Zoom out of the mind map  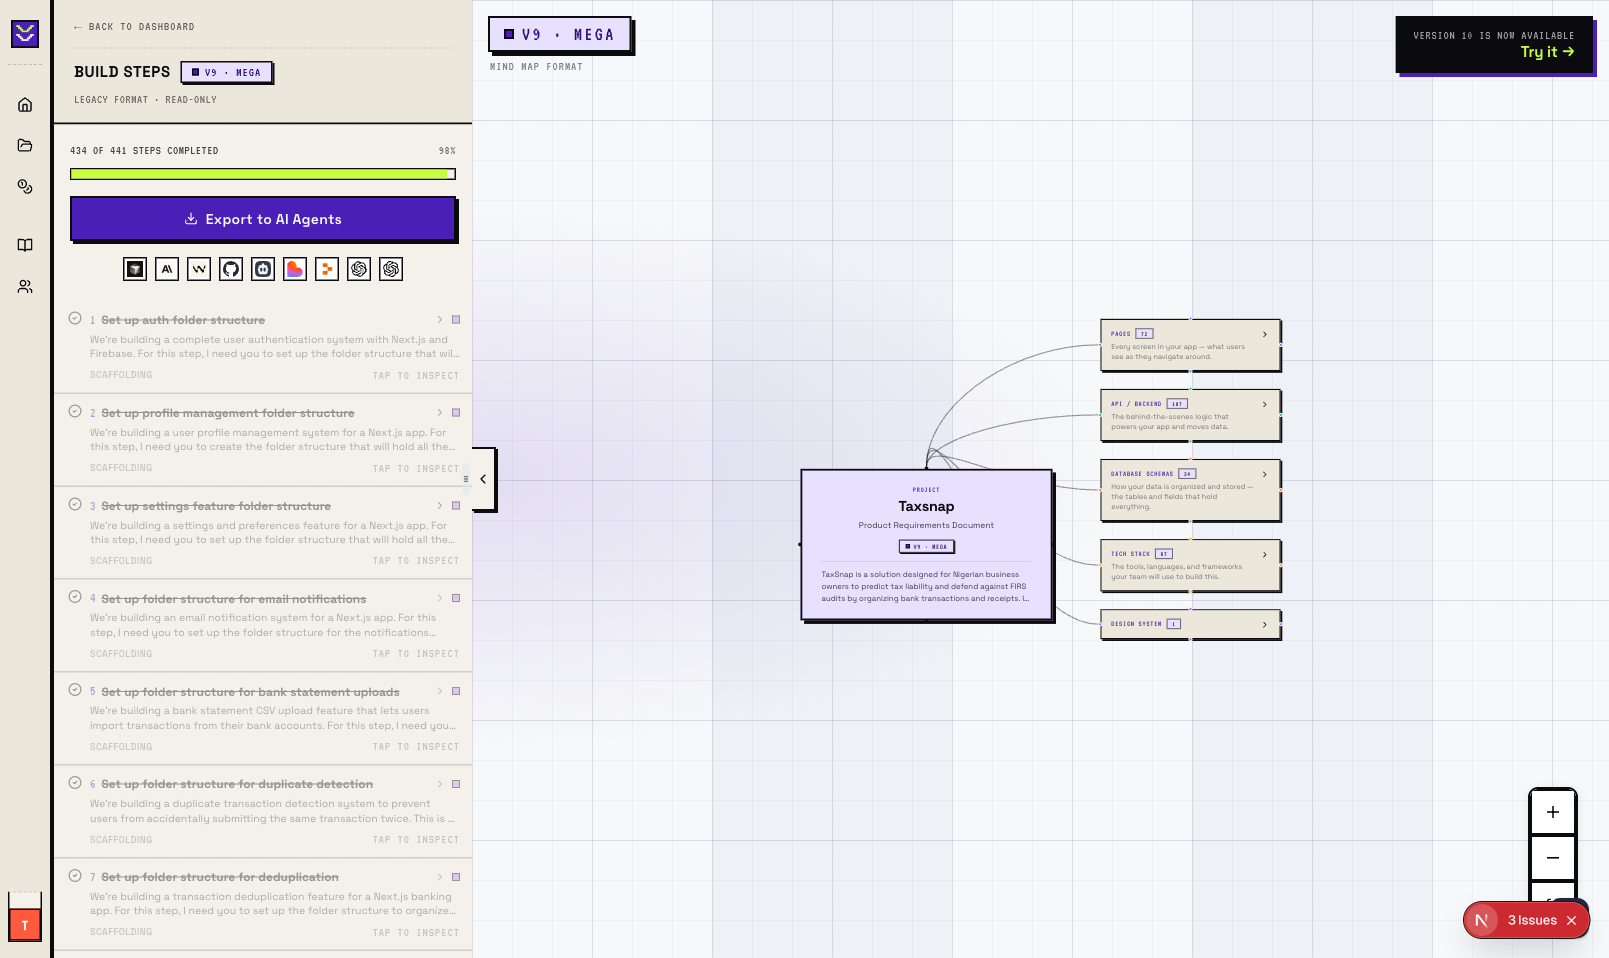coord(1553,858)
